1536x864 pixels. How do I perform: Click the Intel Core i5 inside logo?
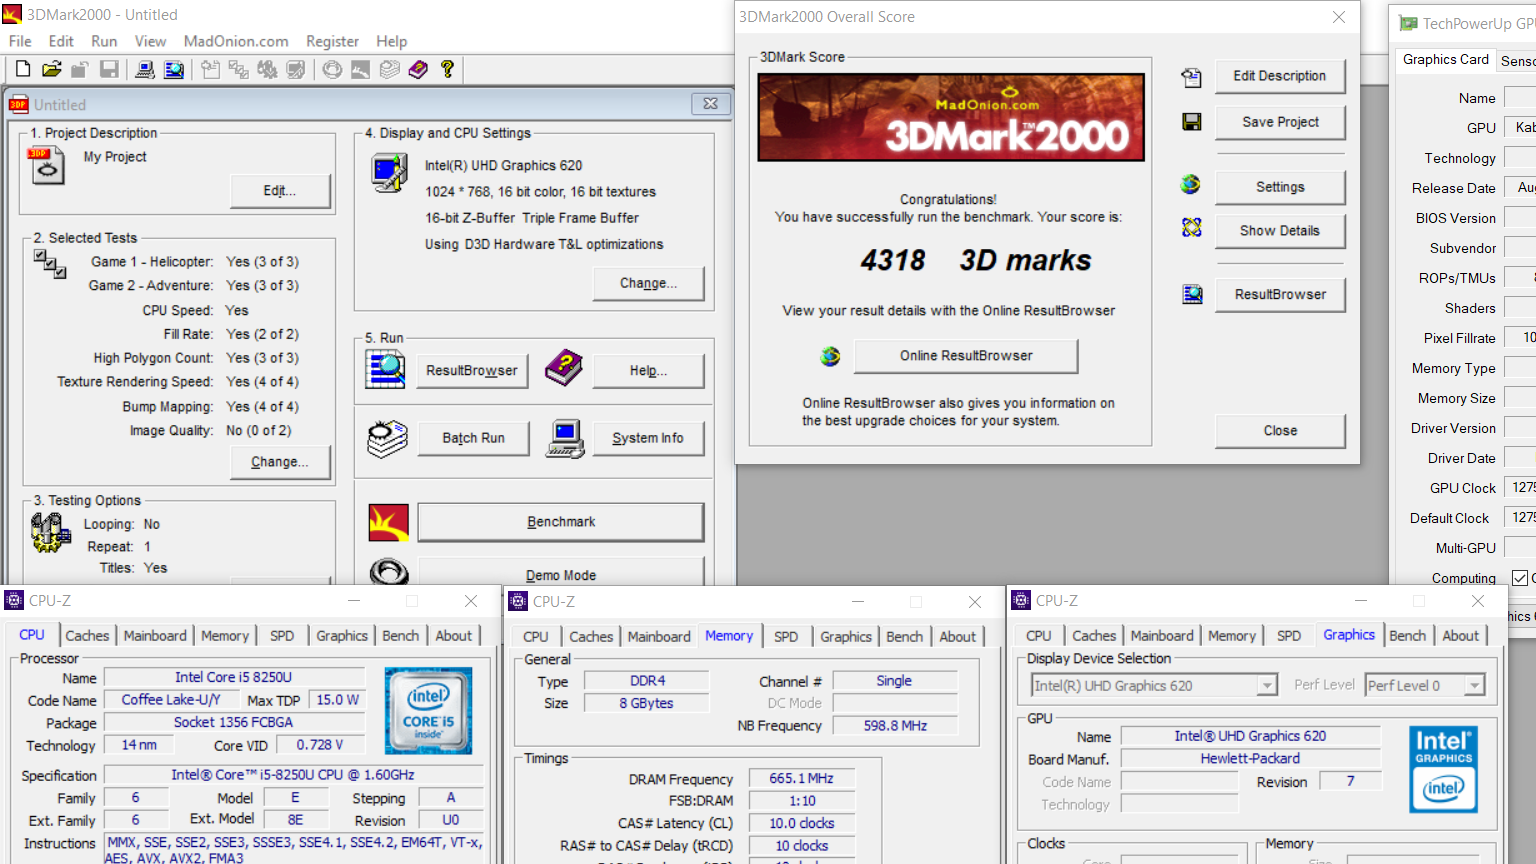click(428, 711)
